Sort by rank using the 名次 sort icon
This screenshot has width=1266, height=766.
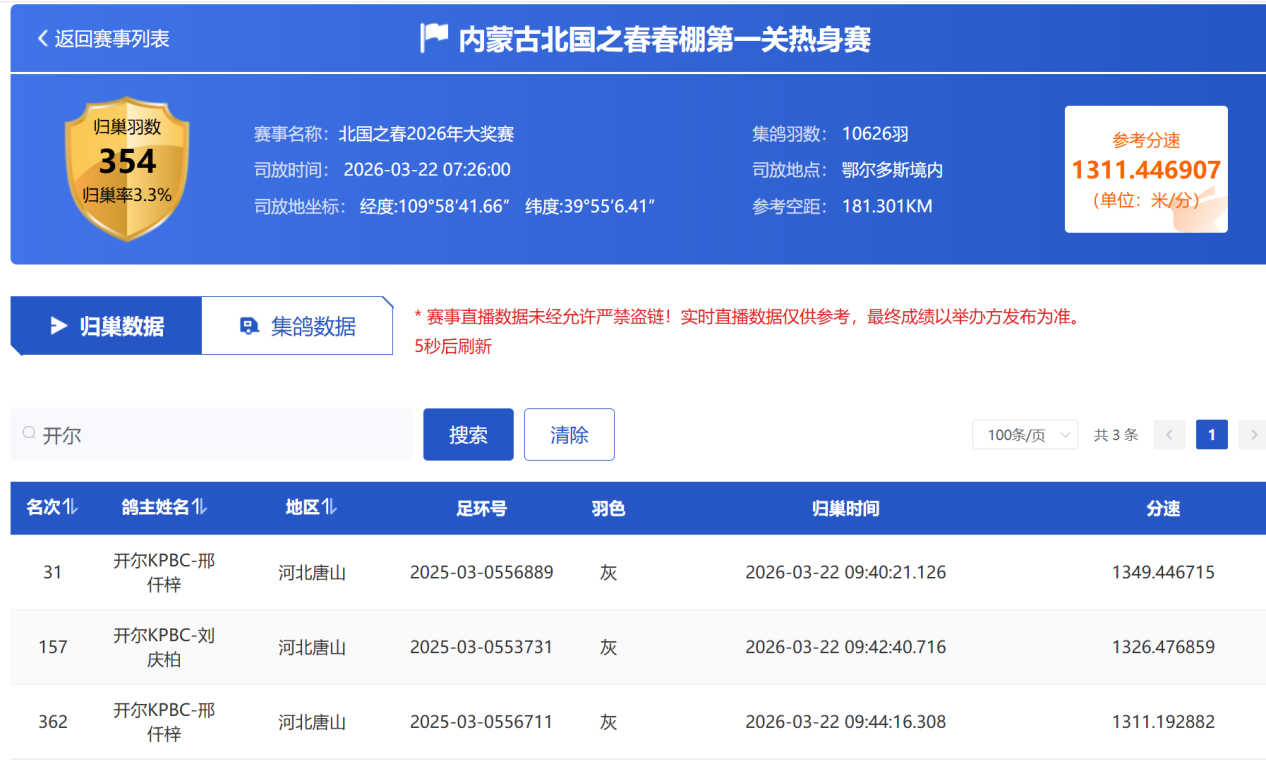pyautogui.click(x=70, y=507)
